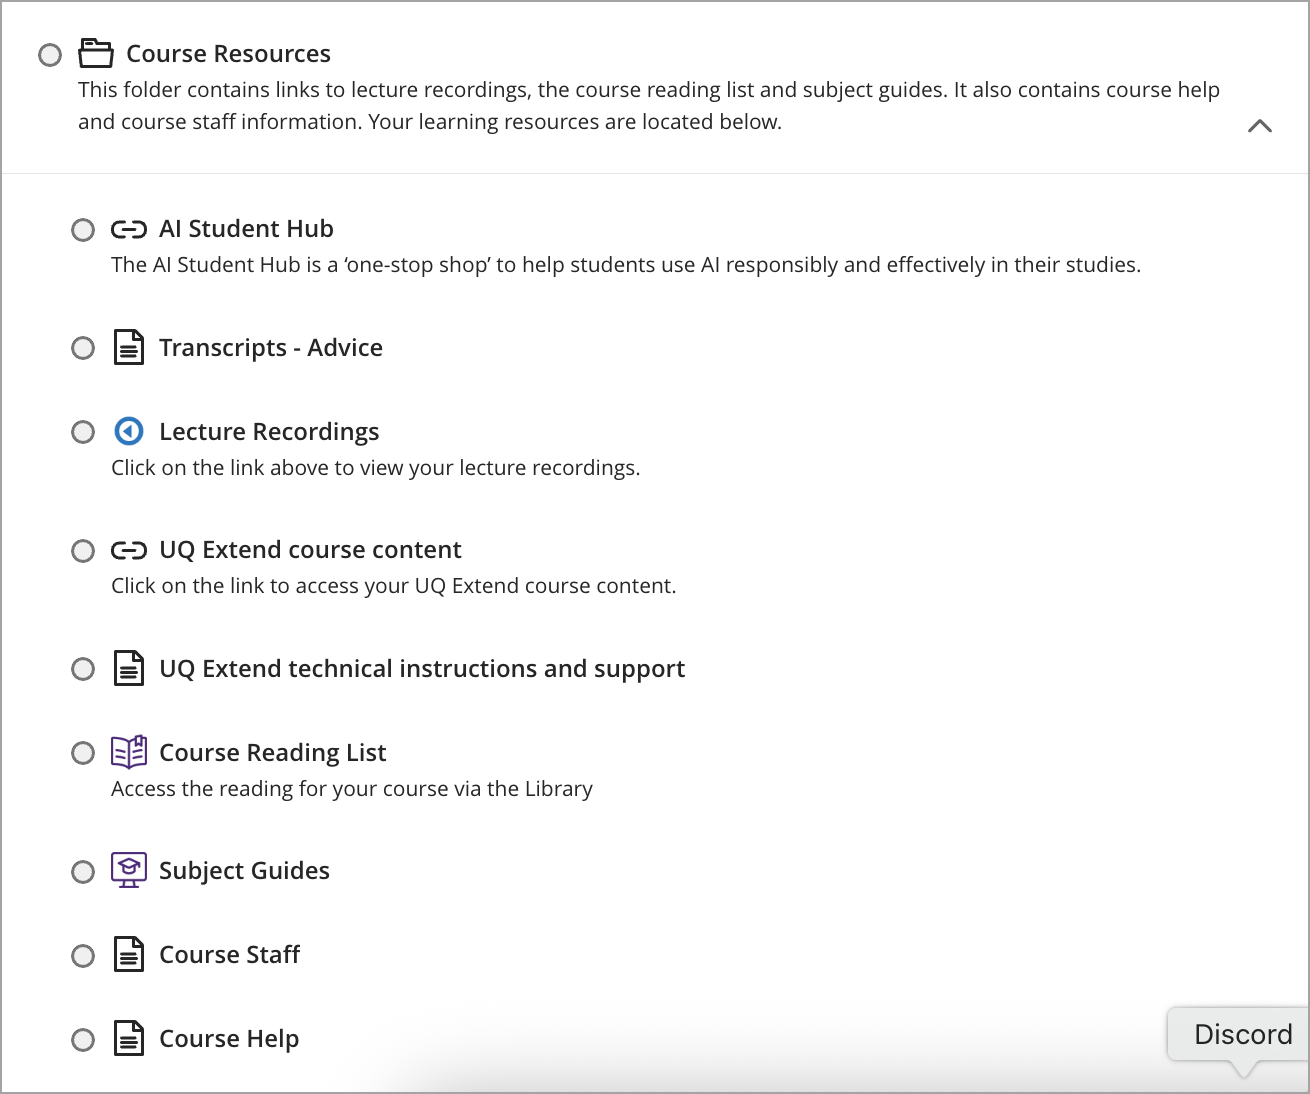Select the radio button beside AI Student Hub
This screenshot has height=1094, width=1310.
83,230
